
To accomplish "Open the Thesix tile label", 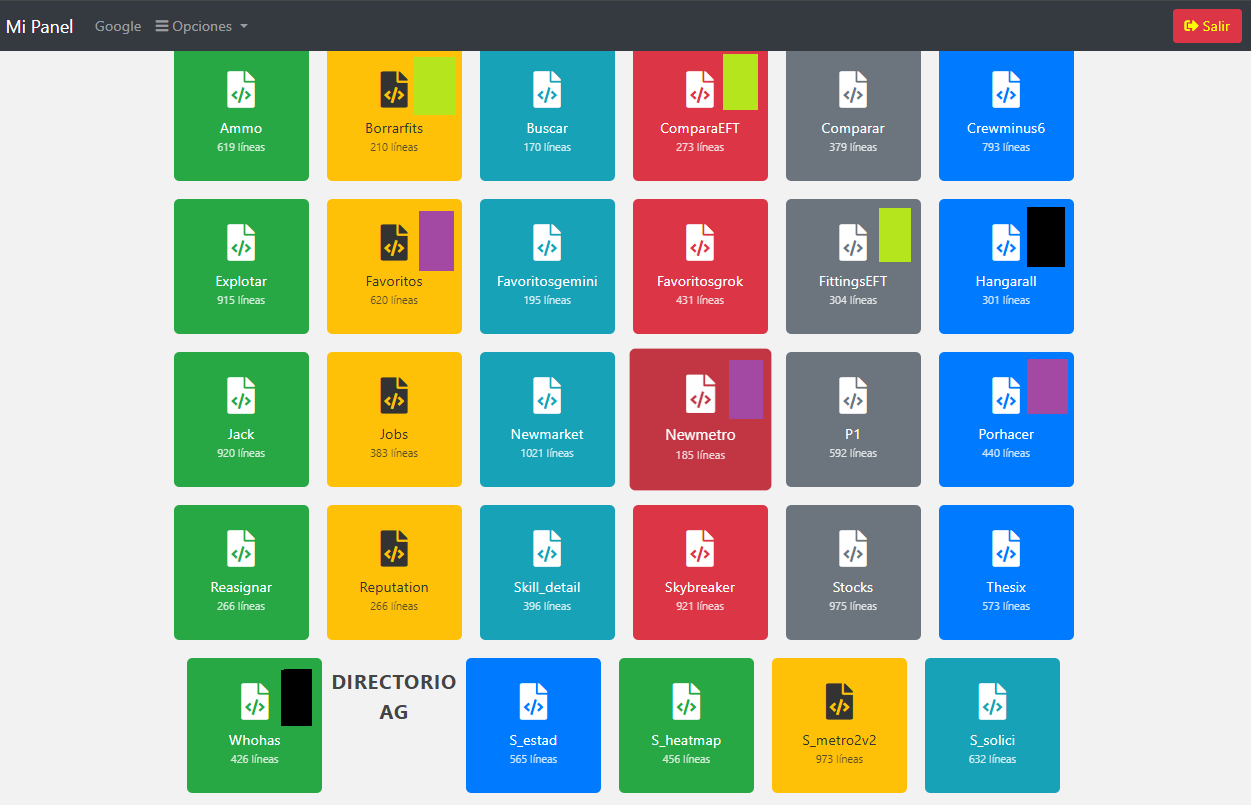I will 1006,587.
